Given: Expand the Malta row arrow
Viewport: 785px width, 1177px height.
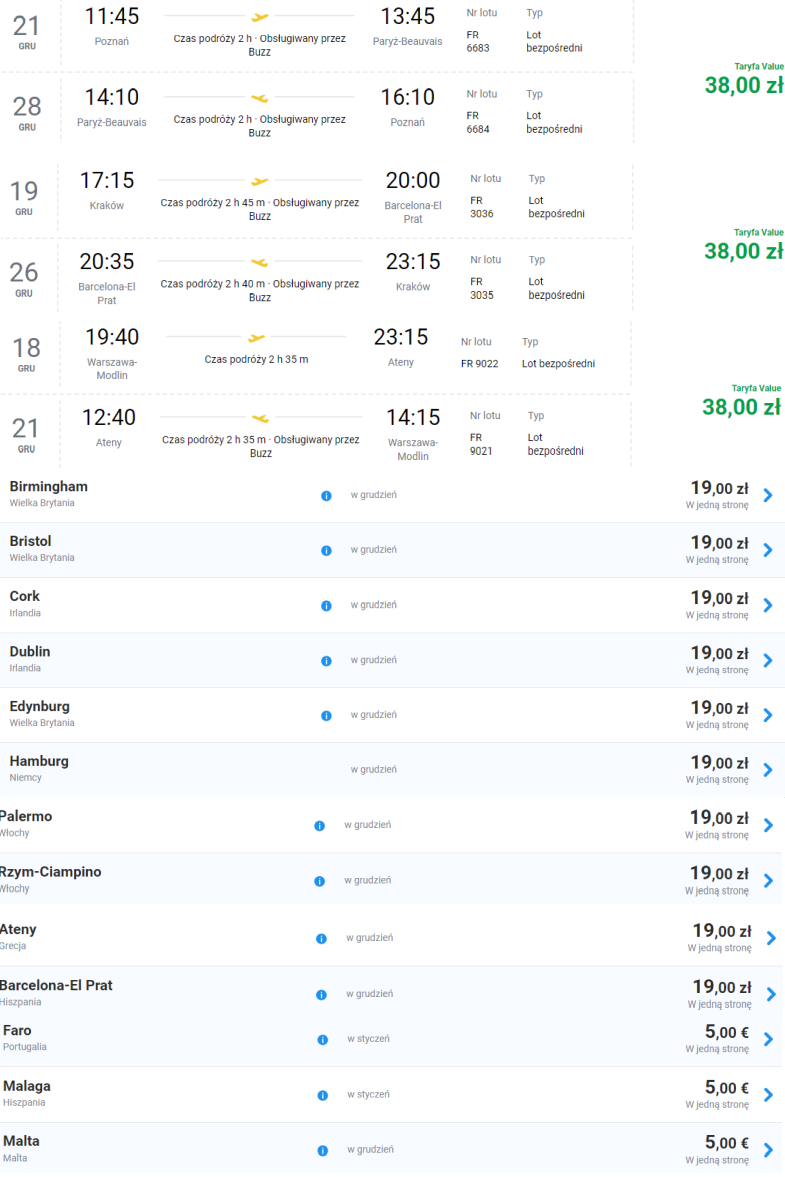Looking at the screenshot, I should pos(768,1150).
